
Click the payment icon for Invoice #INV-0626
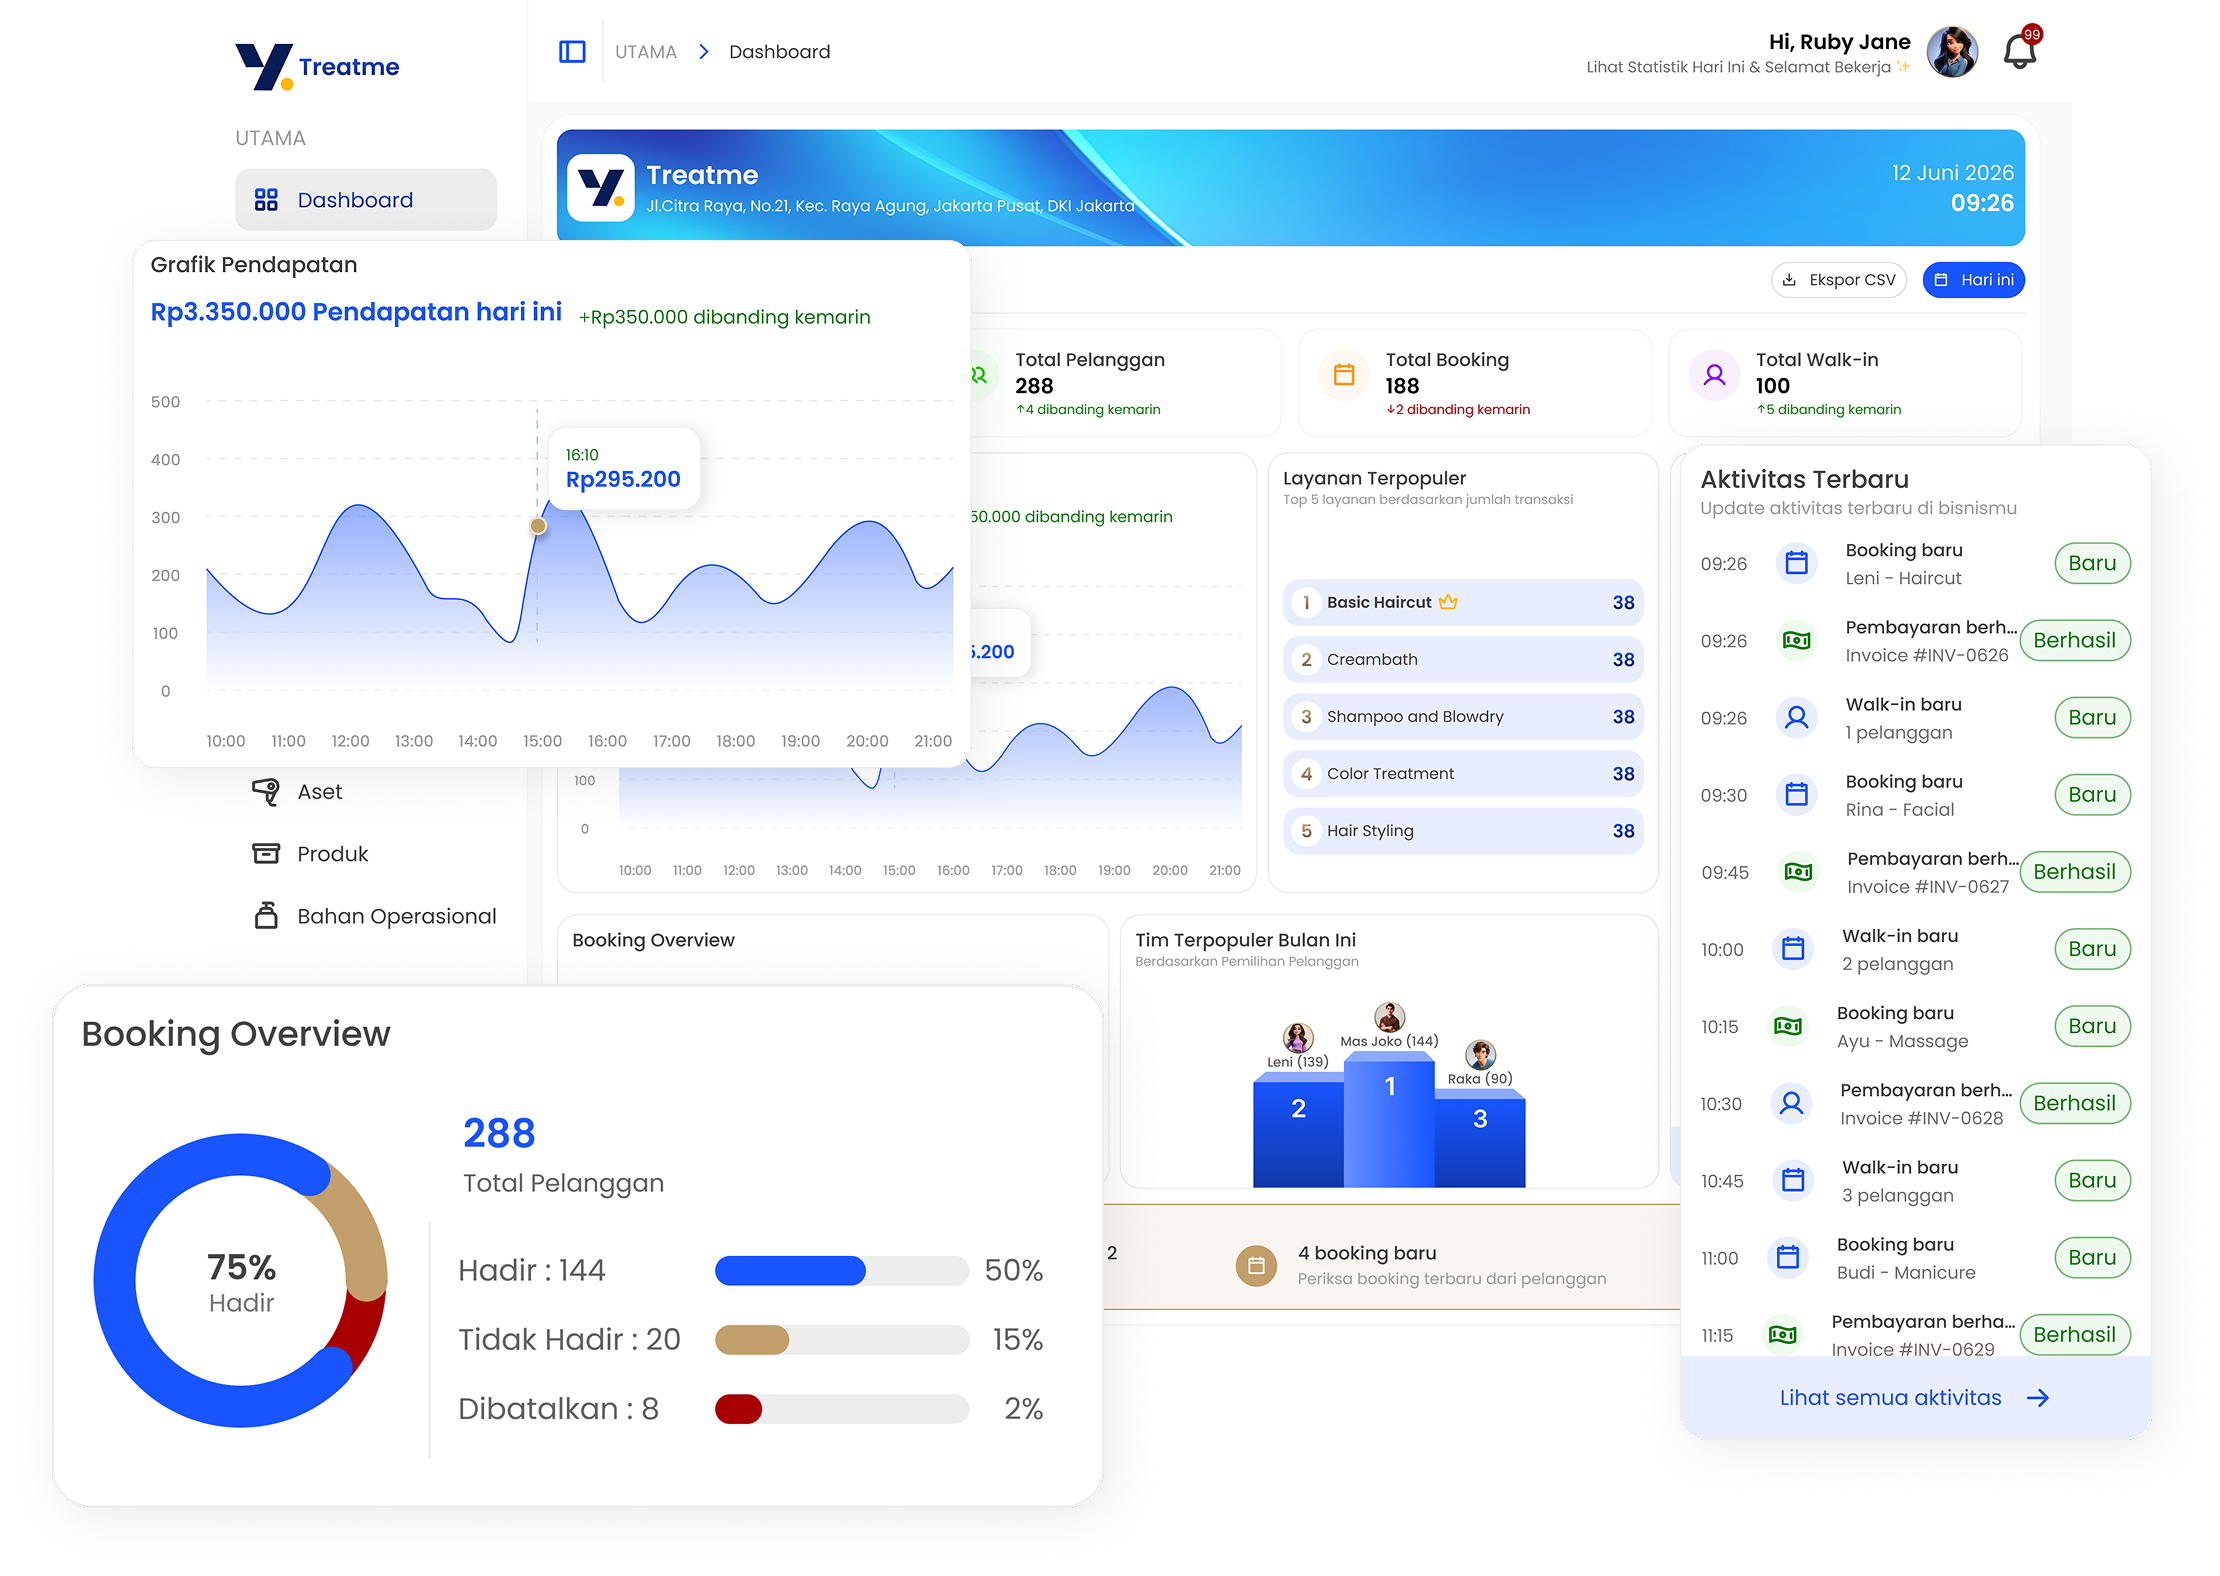tap(1796, 640)
